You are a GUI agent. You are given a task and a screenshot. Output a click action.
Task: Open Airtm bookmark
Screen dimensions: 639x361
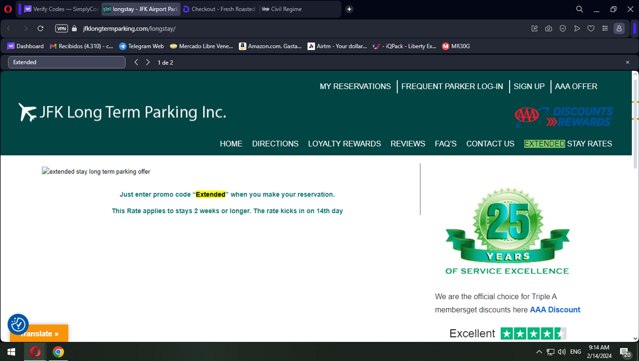coord(337,46)
